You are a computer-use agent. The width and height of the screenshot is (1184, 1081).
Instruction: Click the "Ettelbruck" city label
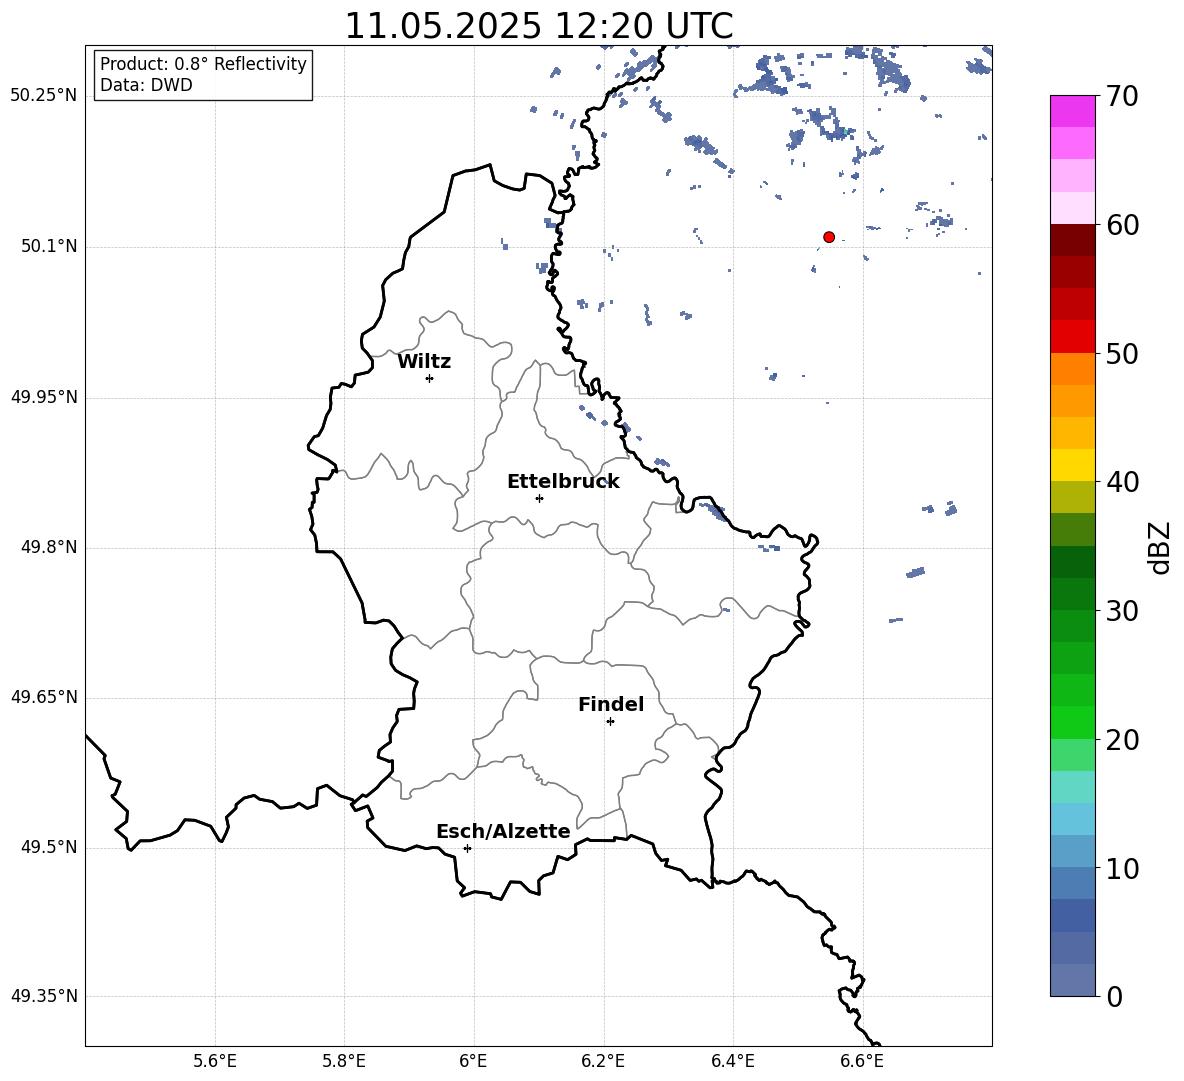(563, 482)
